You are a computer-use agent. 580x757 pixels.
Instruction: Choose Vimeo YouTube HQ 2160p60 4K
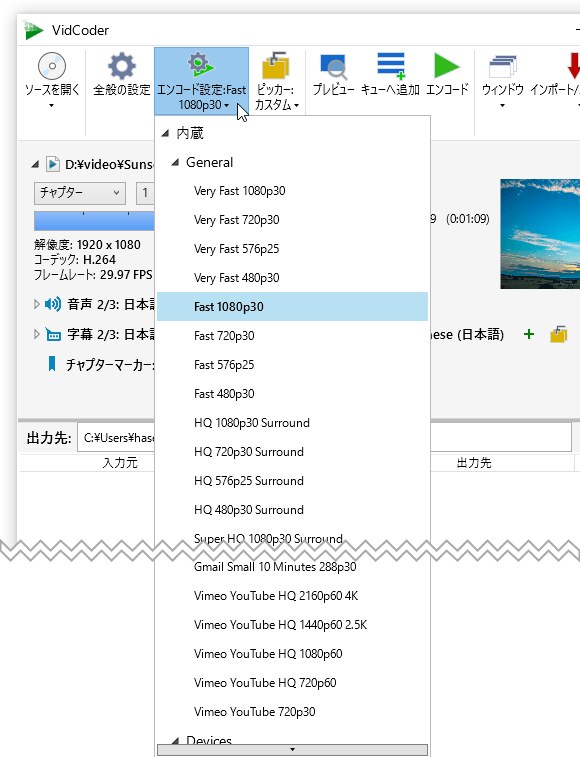click(x=292, y=595)
